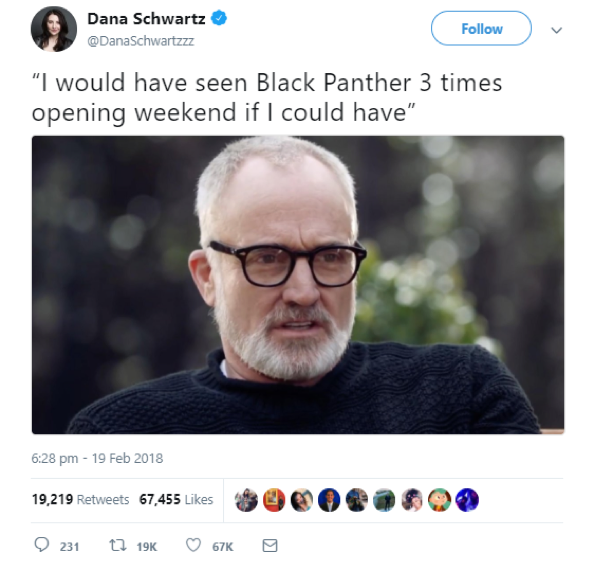Follow Dana Schwartz
The image size is (593, 568).
click(481, 28)
